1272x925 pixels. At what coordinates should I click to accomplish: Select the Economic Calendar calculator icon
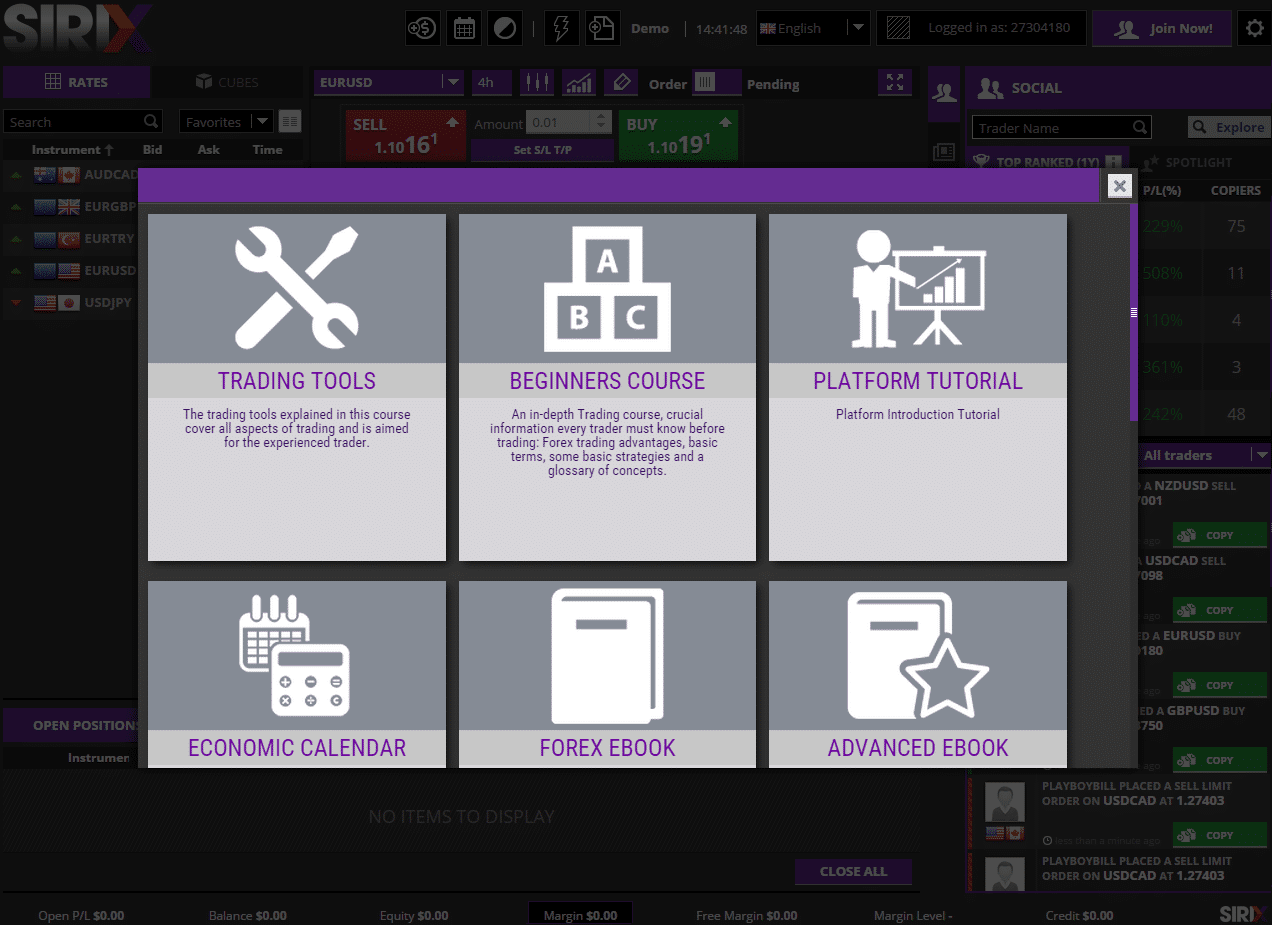pos(296,655)
